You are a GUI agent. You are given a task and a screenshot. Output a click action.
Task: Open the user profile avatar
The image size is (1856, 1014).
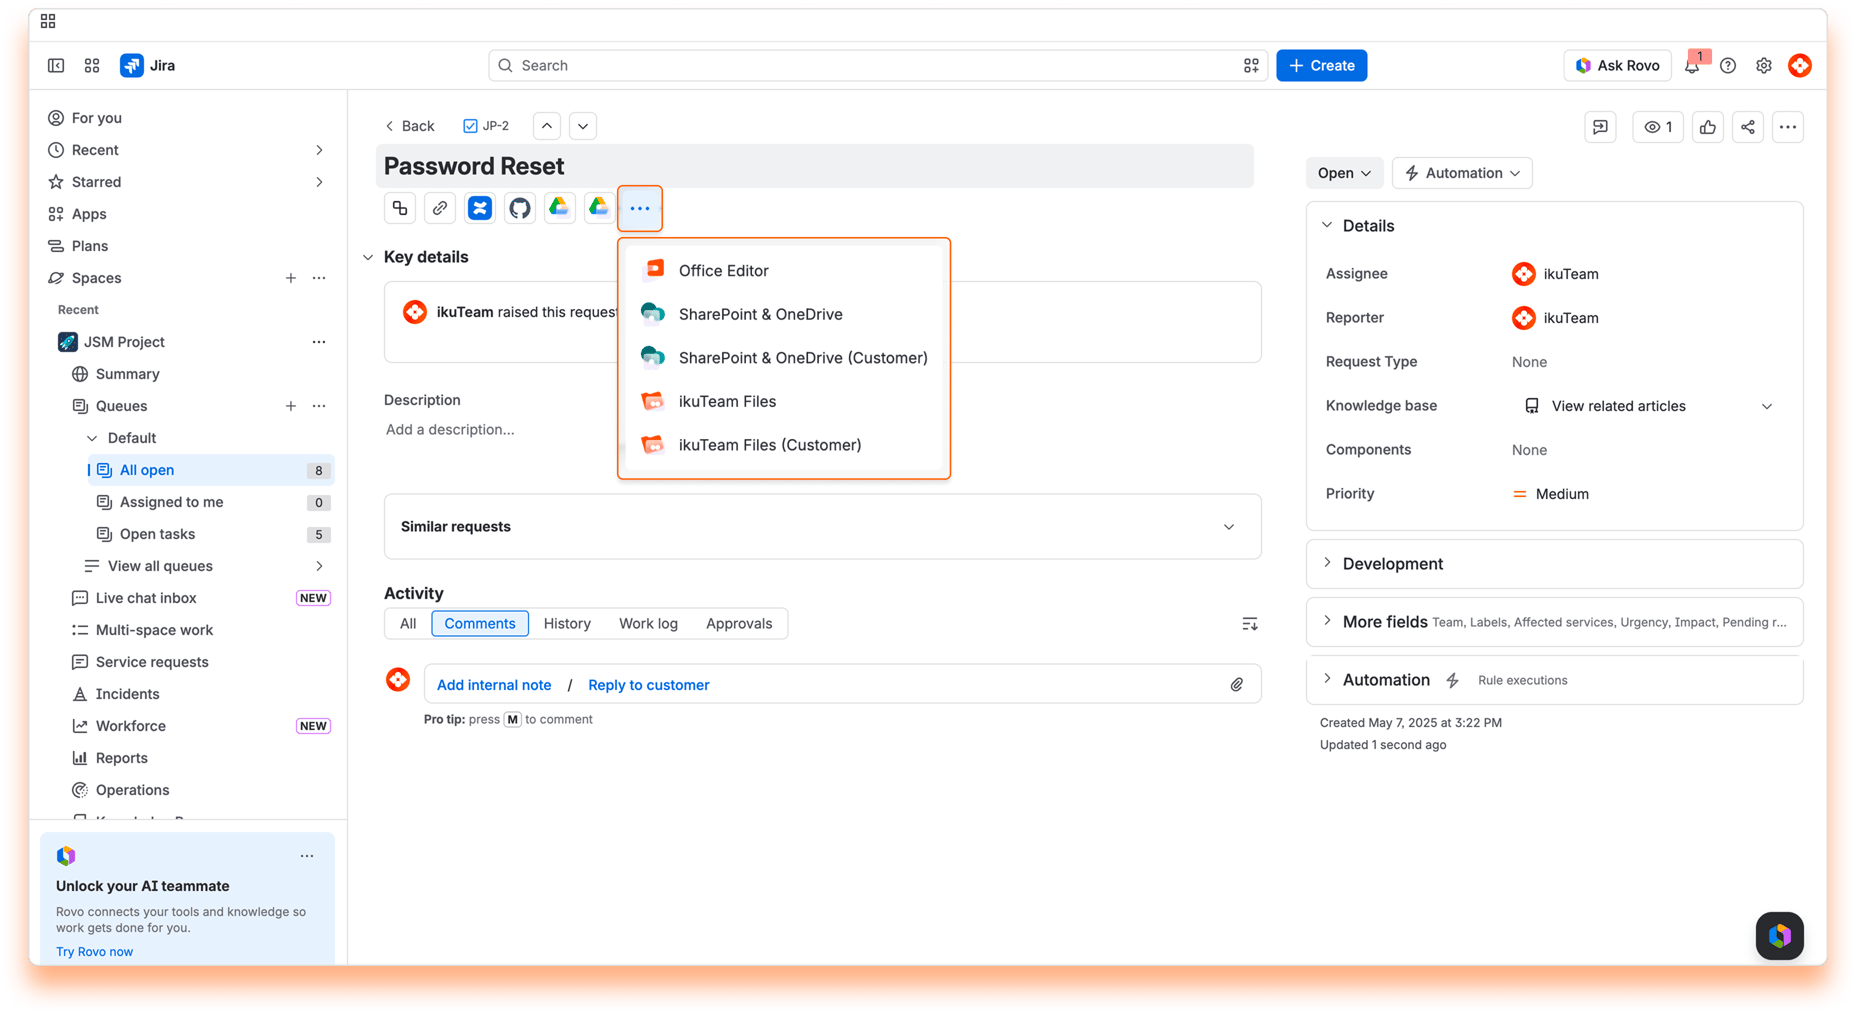tap(1800, 66)
